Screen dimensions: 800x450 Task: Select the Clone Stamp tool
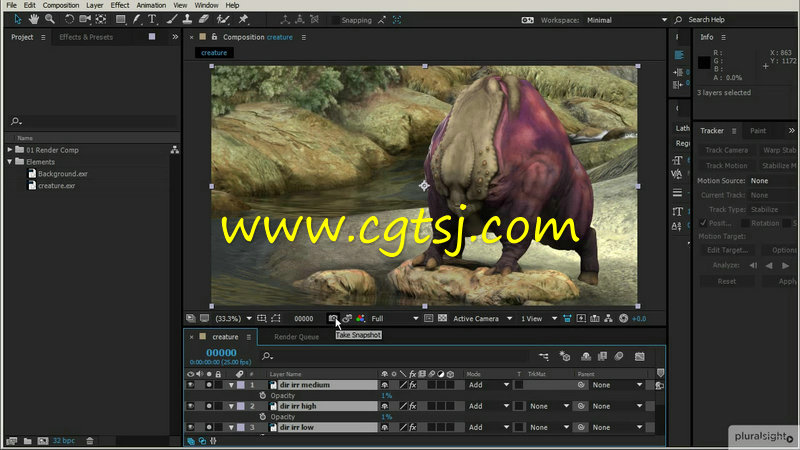tap(187, 19)
